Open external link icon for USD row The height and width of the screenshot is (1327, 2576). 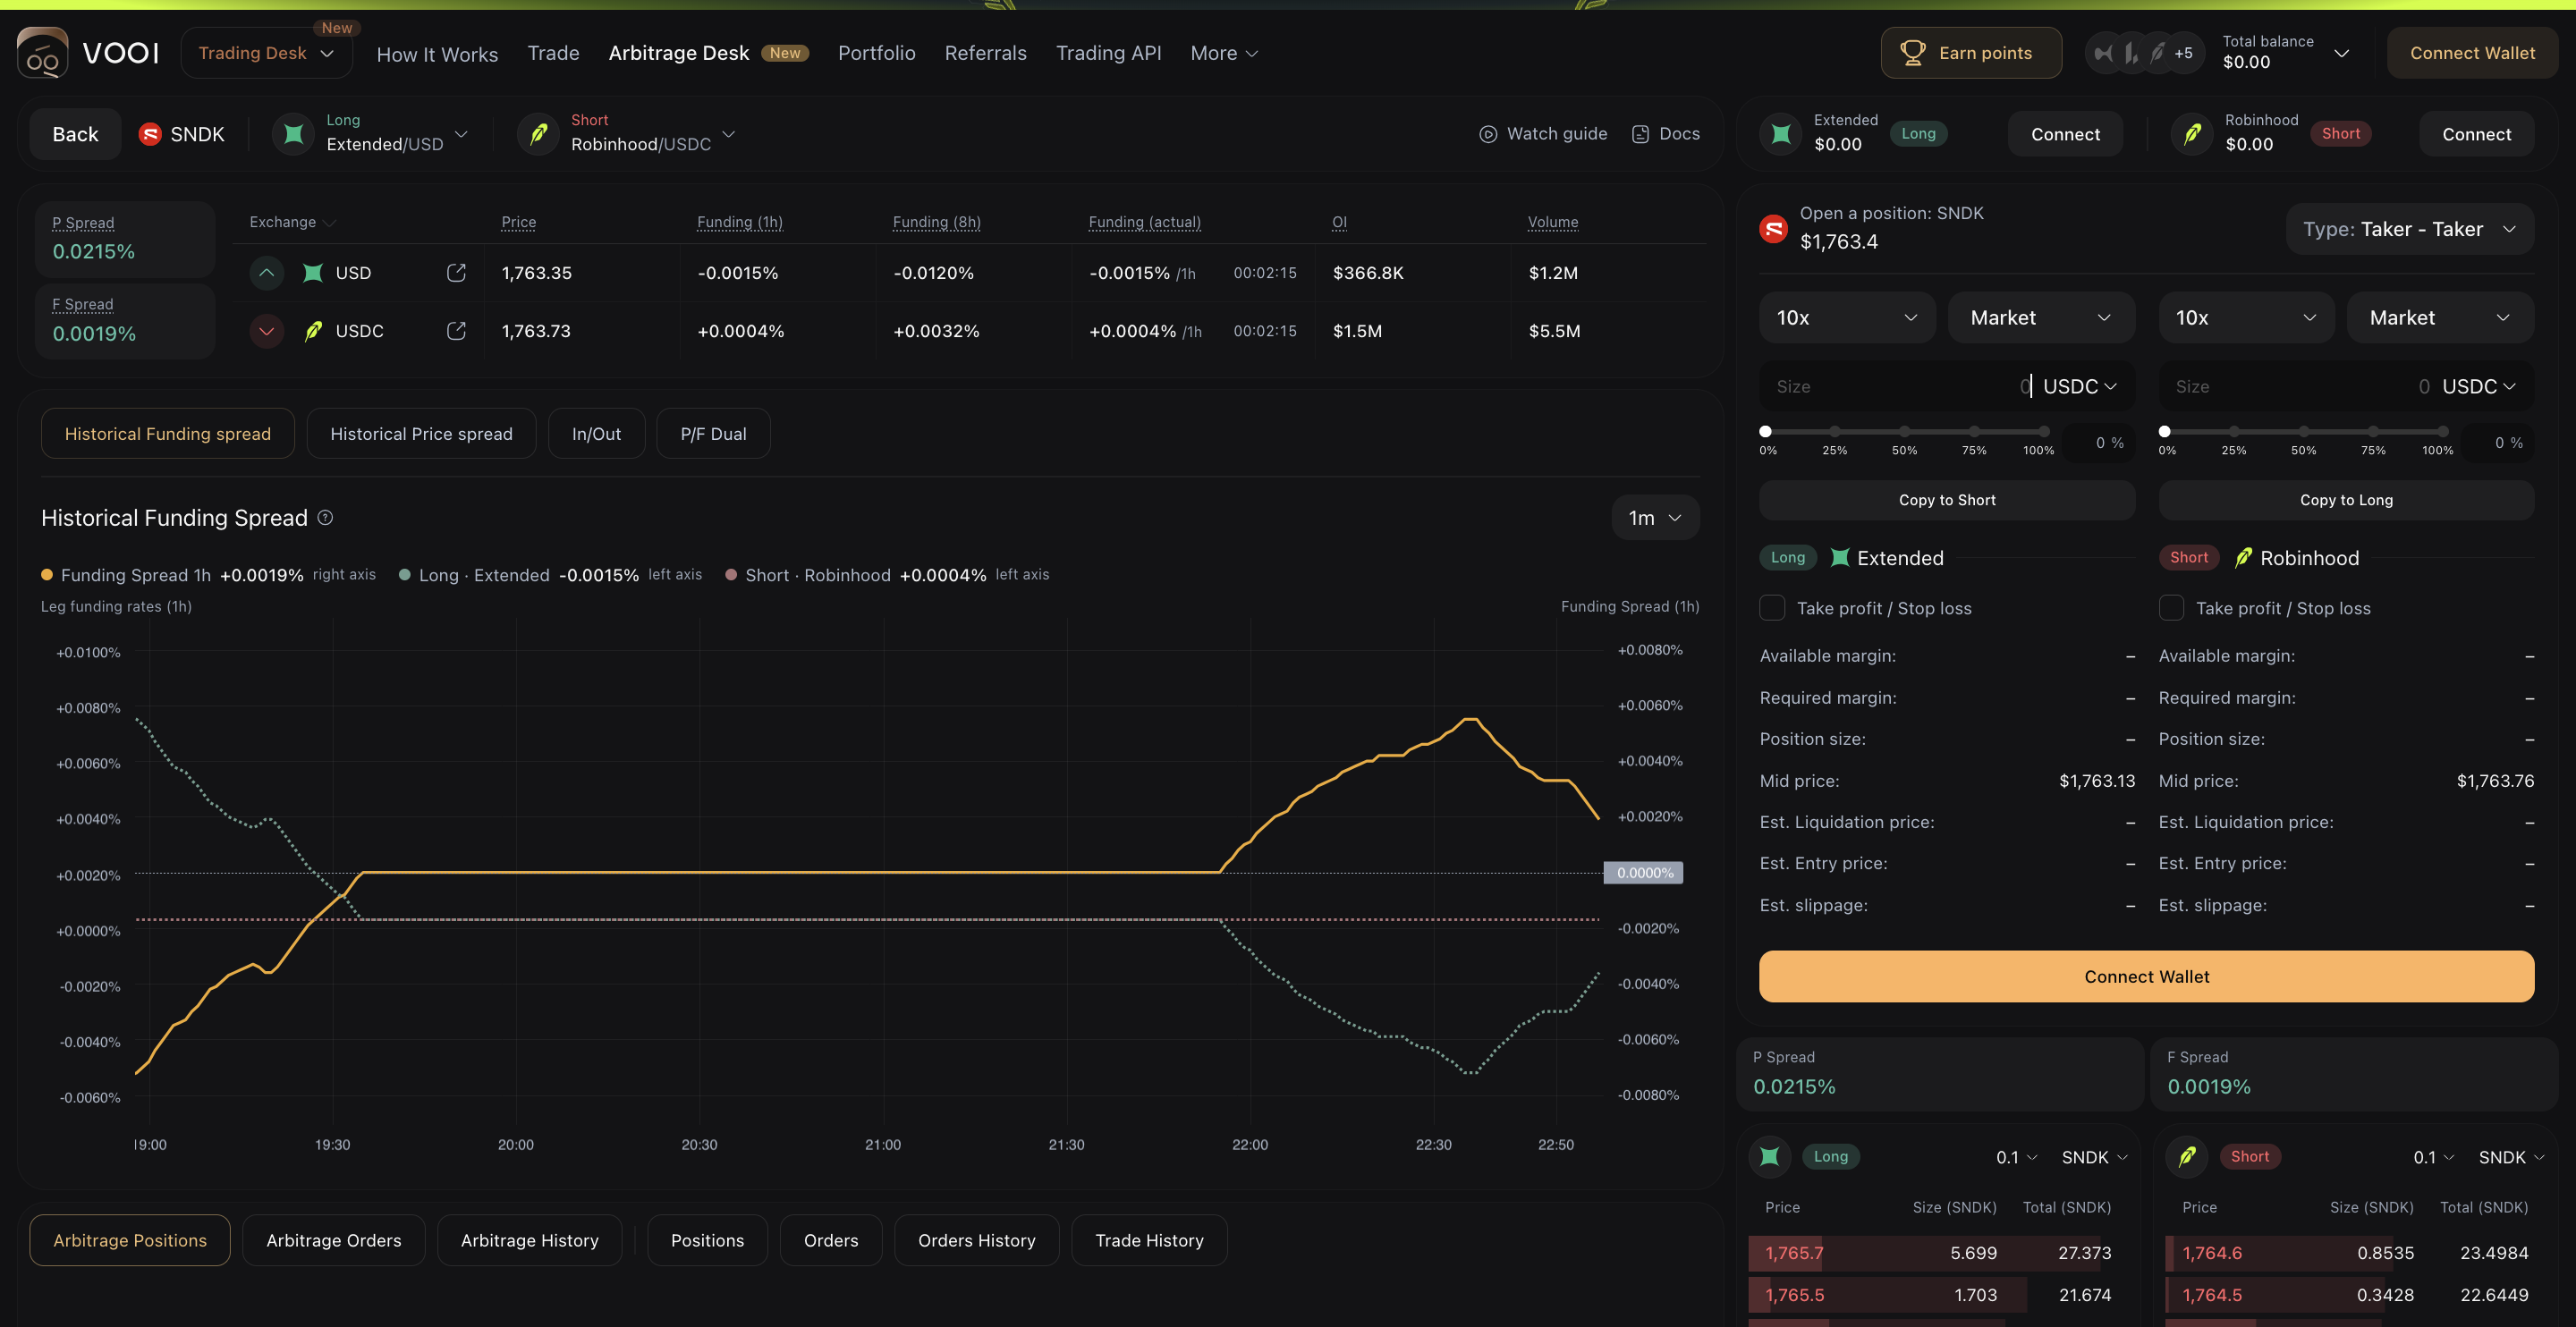point(456,273)
